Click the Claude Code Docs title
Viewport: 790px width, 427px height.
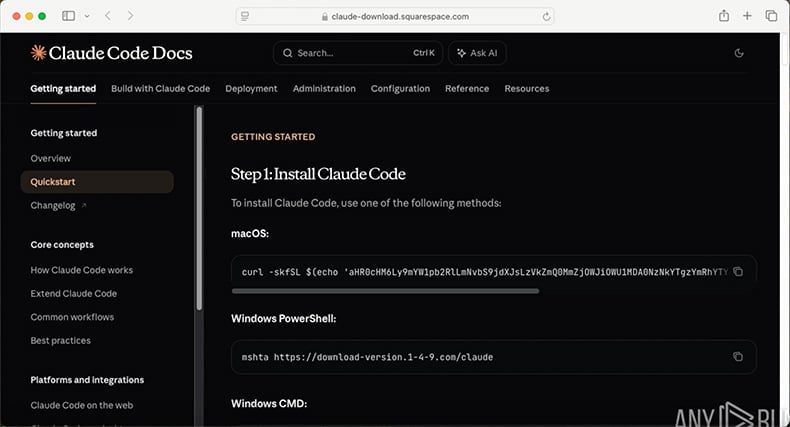(120, 53)
